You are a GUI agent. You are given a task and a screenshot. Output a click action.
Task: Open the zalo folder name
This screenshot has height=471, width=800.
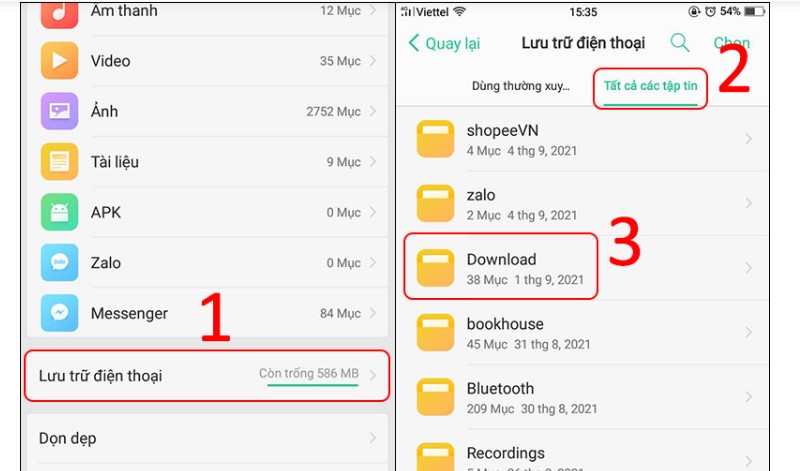[x=481, y=195]
